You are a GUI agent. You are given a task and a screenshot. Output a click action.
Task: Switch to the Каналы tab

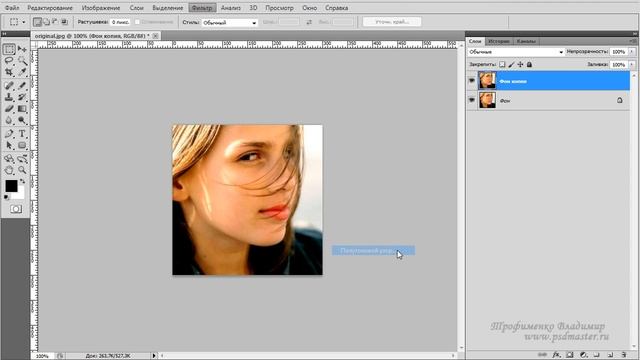pyautogui.click(x=526, y=41)
